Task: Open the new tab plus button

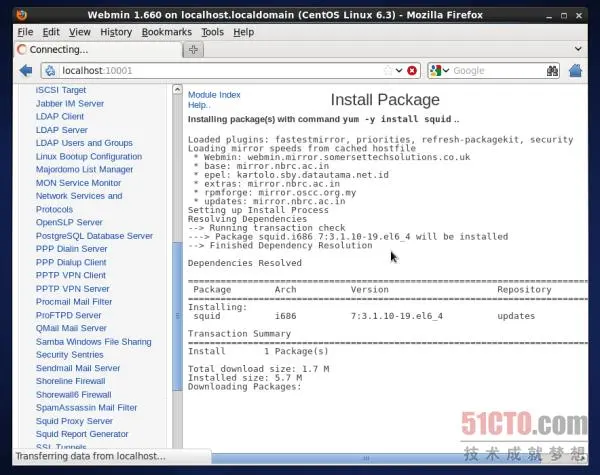Action: pyautogui.click(x=193, y=49)
